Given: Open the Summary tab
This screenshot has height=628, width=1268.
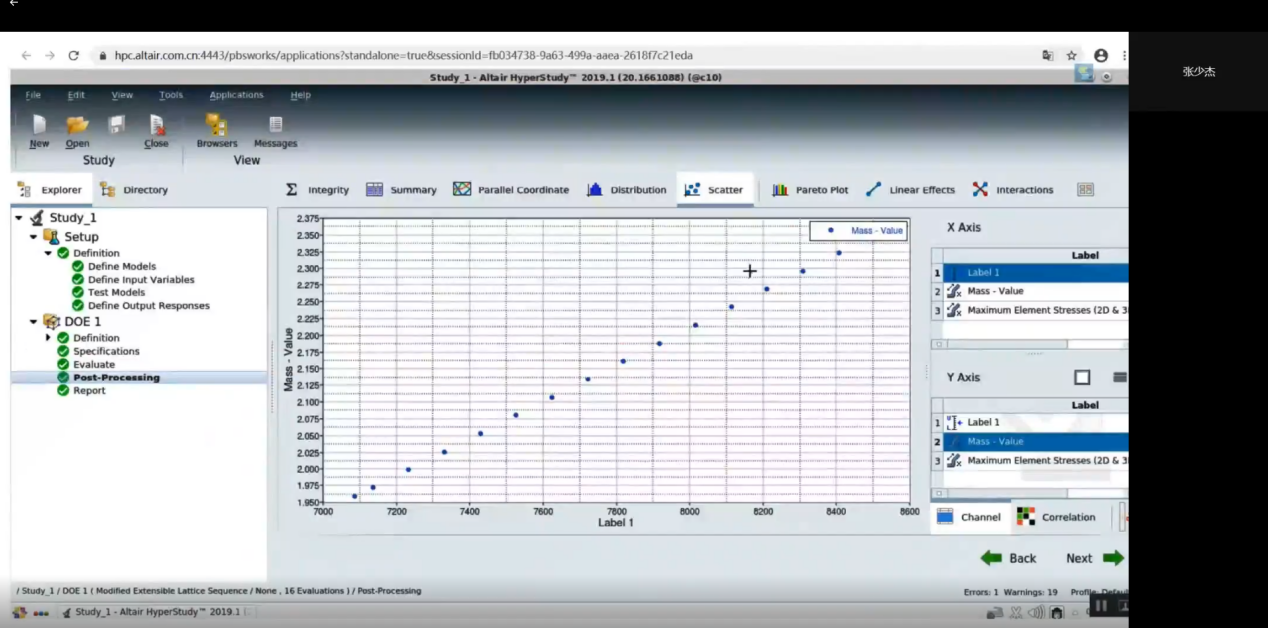Looking at the screenshot, I should coord(401,189).
